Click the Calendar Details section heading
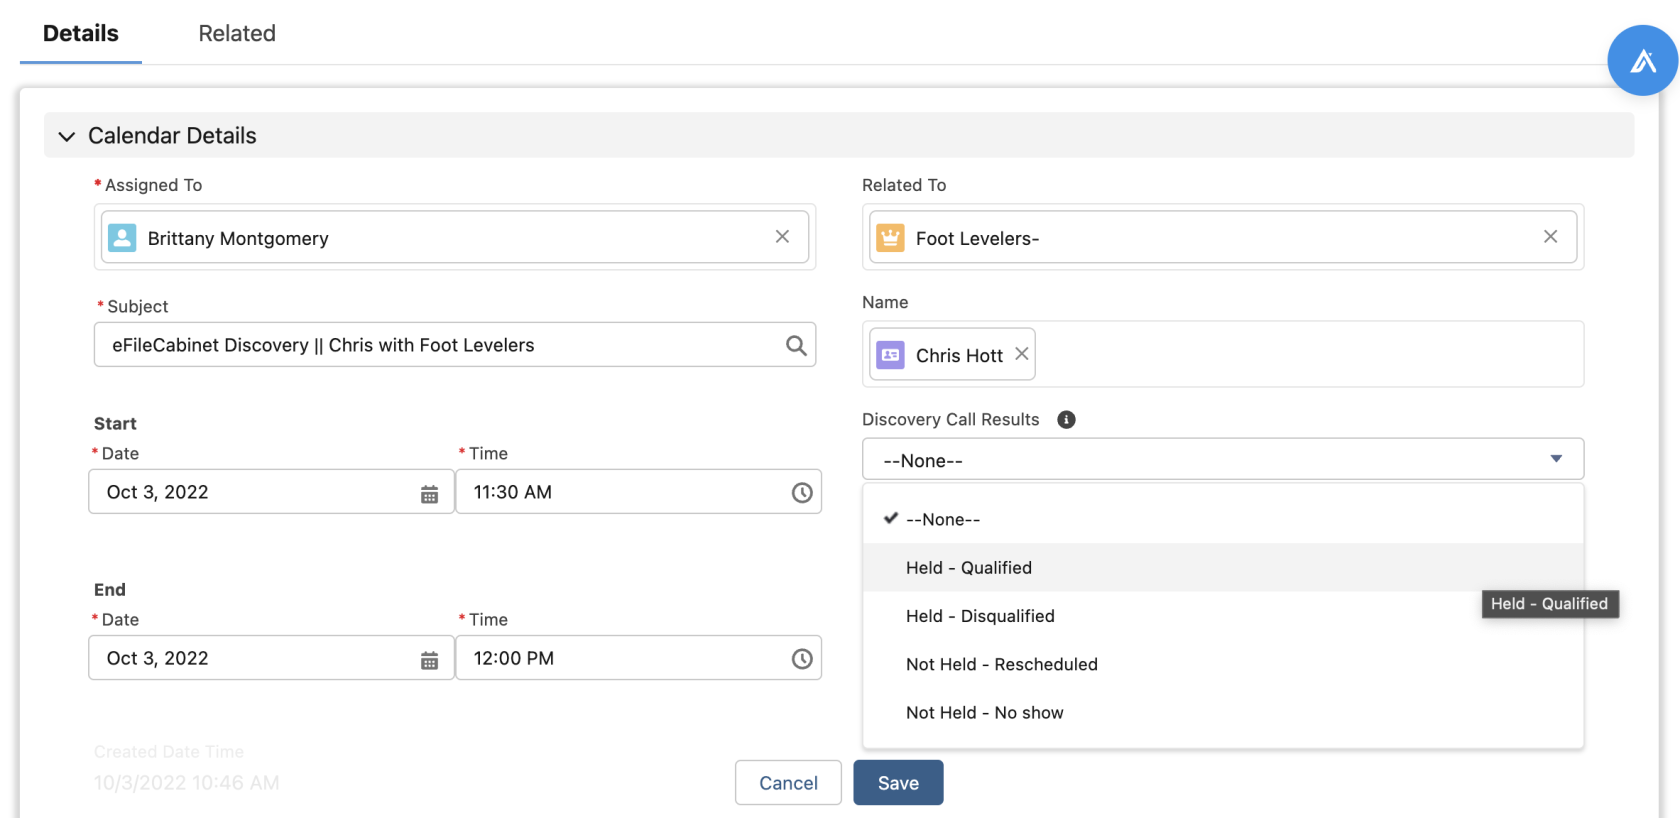Screen dimensions: 1680x818 click(x=172, y=136)
